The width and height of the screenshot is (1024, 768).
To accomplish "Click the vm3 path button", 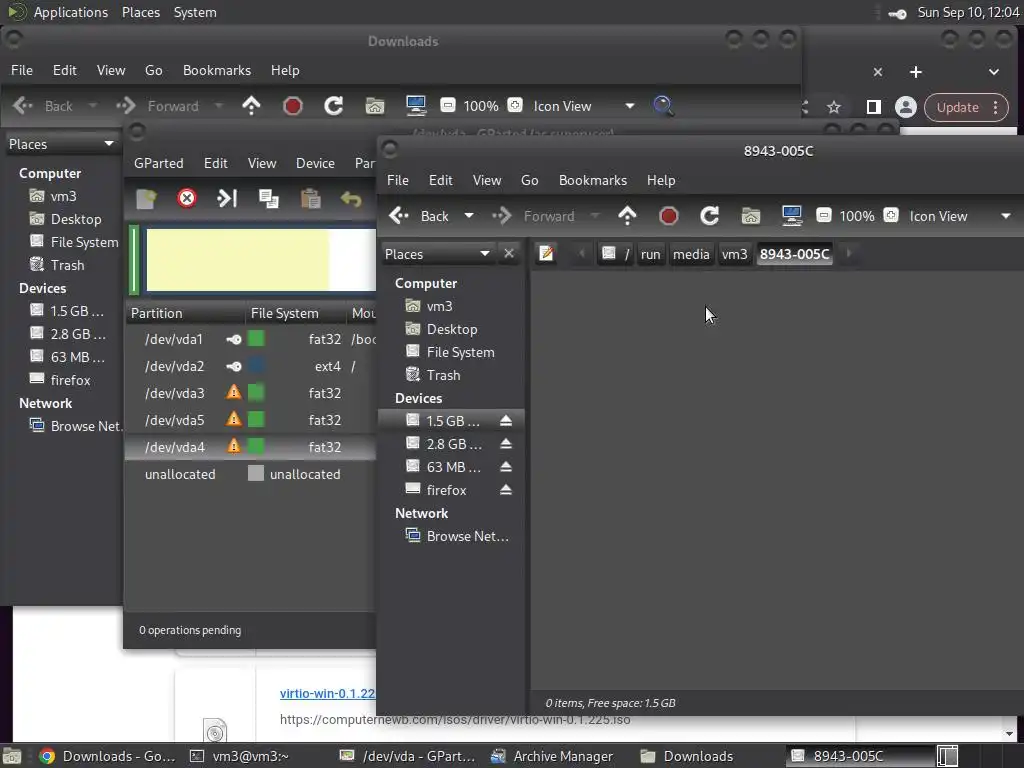I will (734, 254).
